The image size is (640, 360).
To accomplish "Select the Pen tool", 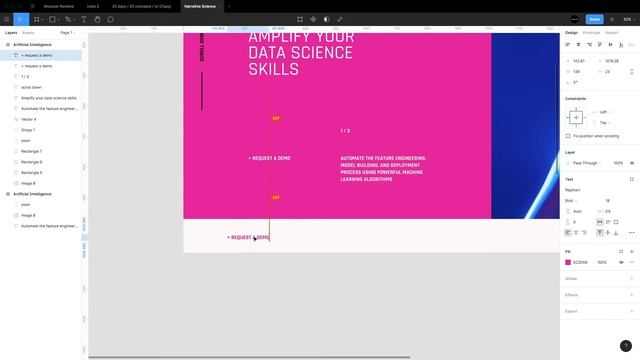I will 68,19.
